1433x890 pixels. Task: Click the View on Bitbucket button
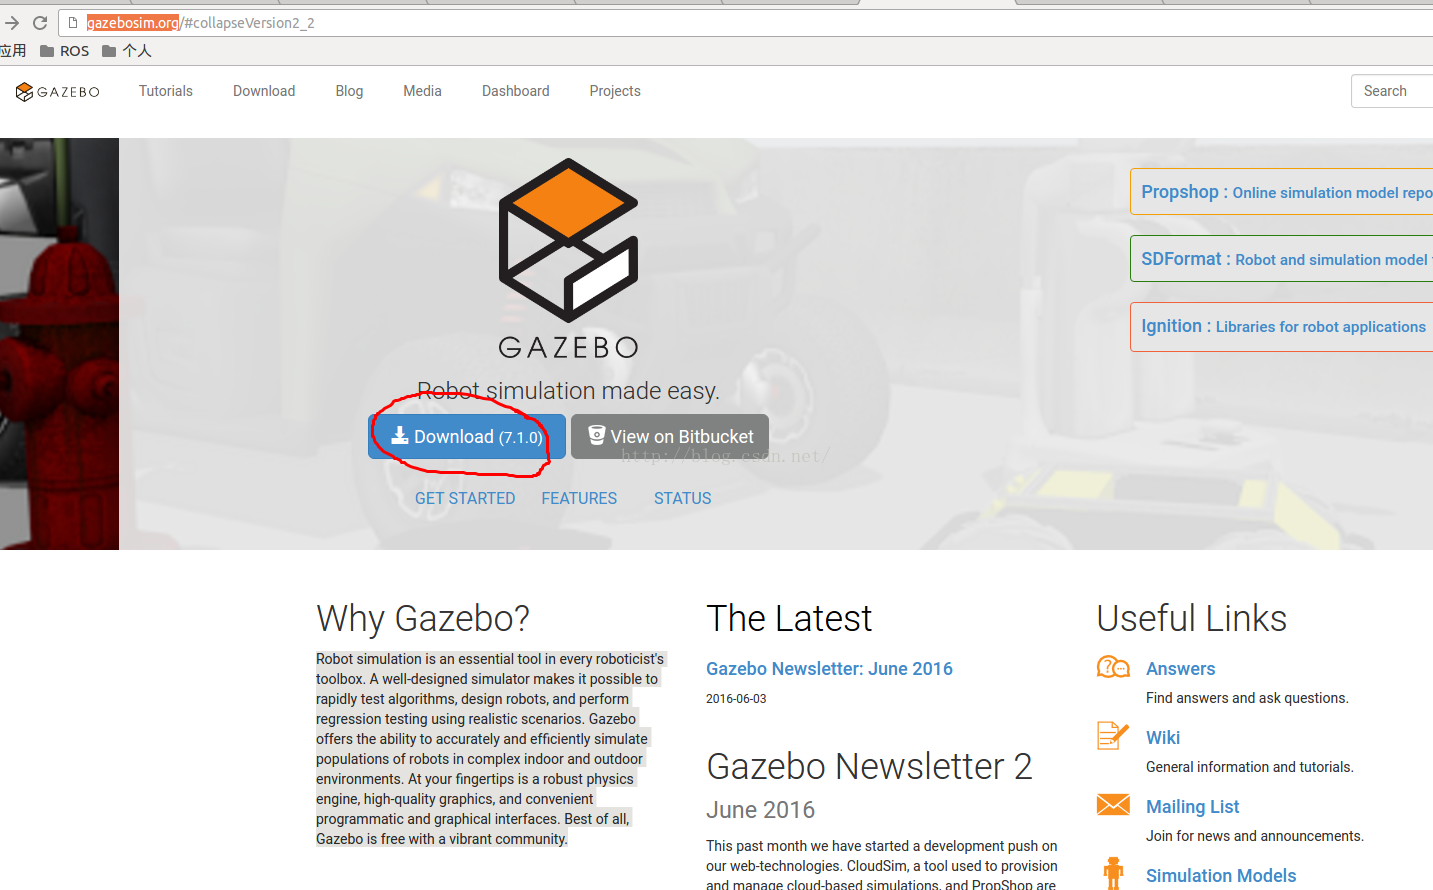click(670, 437)
